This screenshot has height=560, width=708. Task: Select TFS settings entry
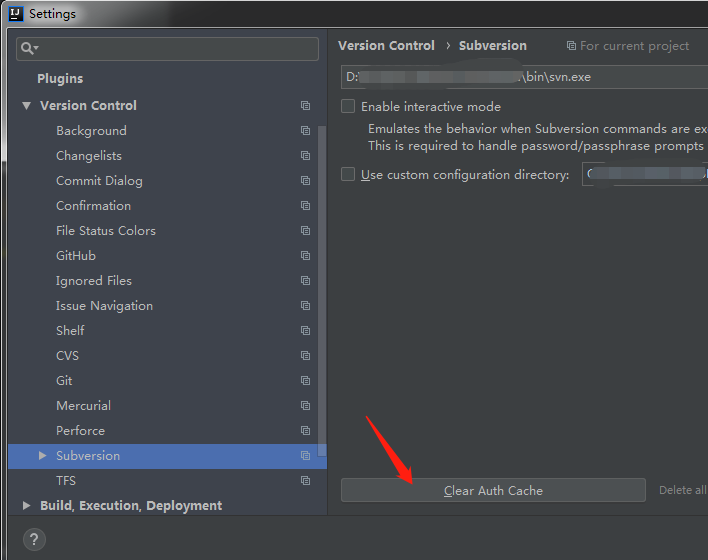(66, 481)
